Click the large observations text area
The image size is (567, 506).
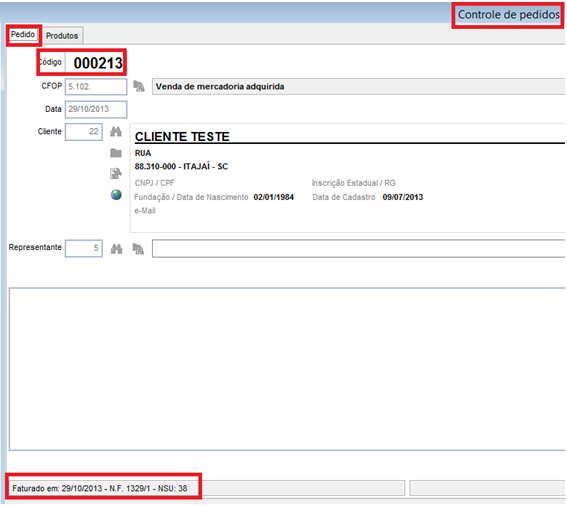point(287,369)
